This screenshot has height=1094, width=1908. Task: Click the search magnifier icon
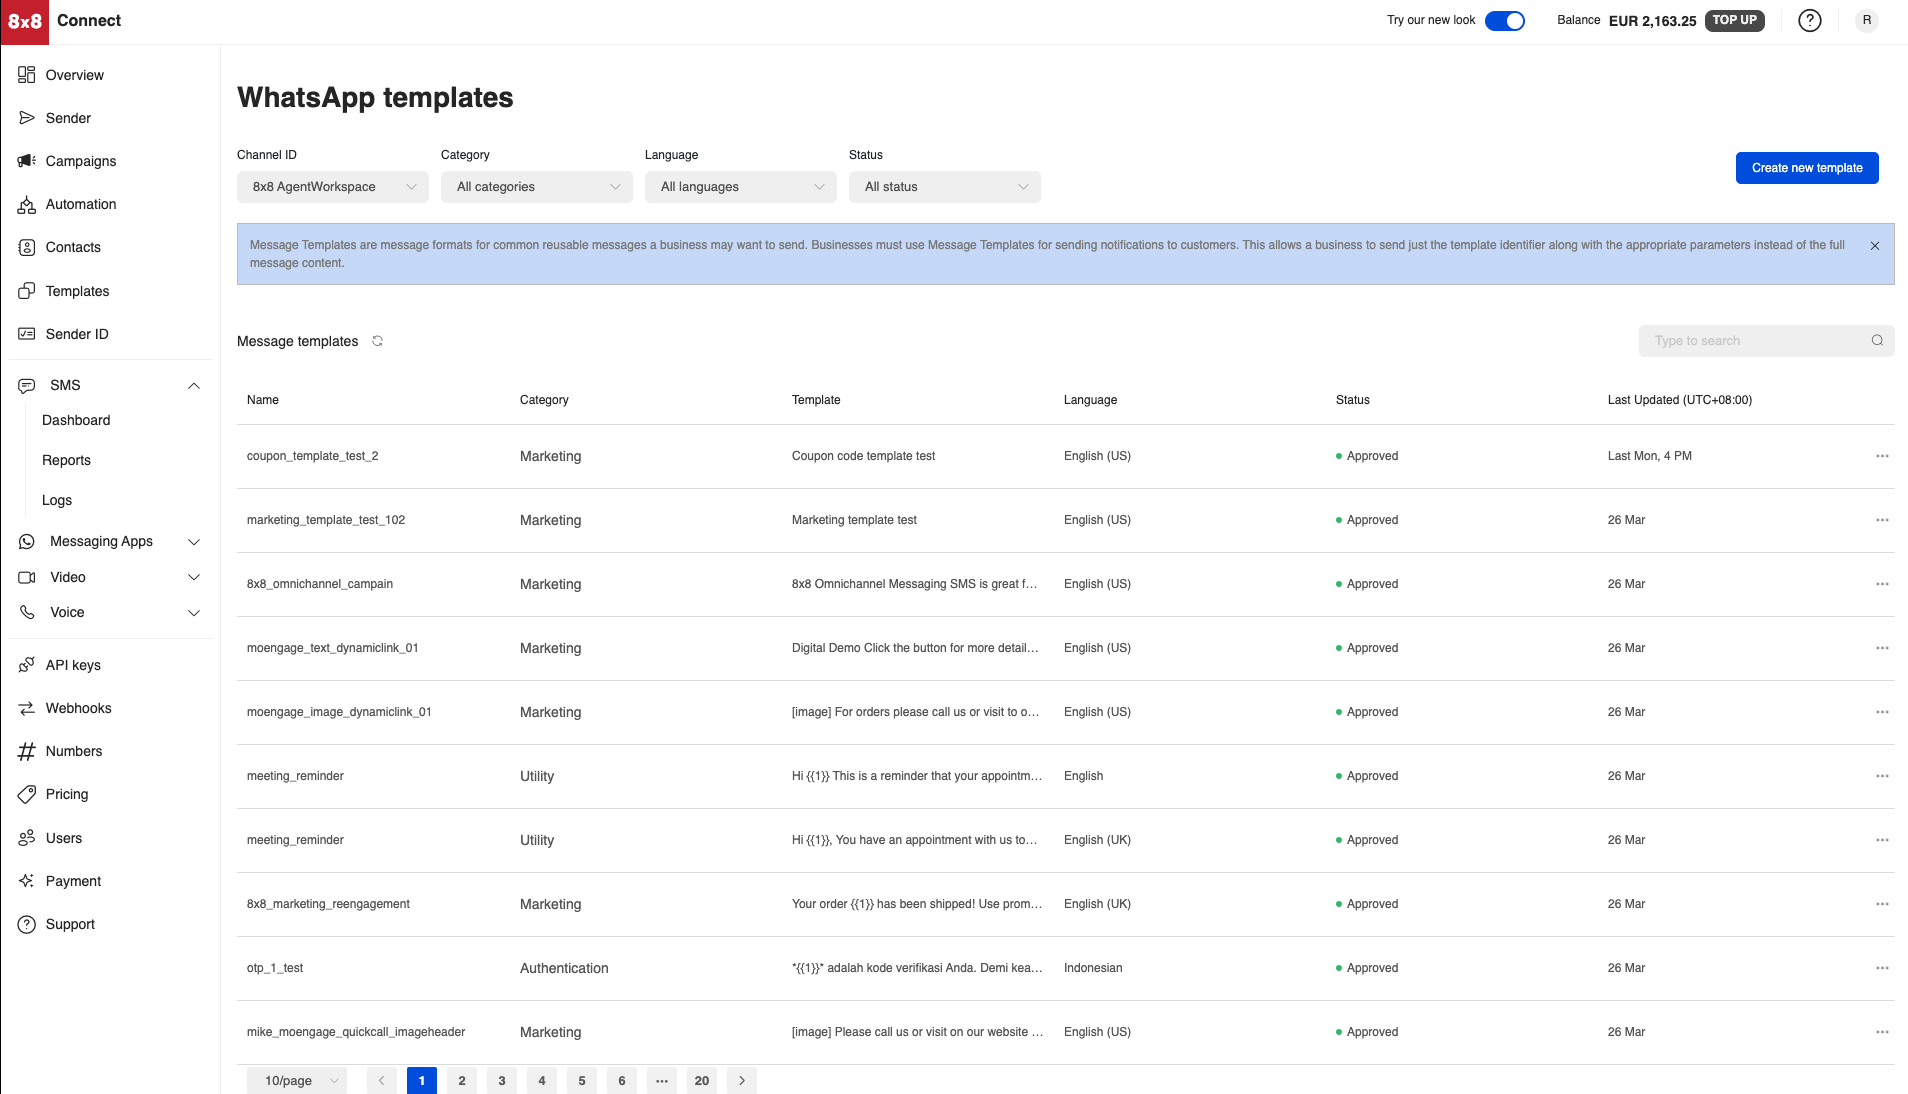1877,341
